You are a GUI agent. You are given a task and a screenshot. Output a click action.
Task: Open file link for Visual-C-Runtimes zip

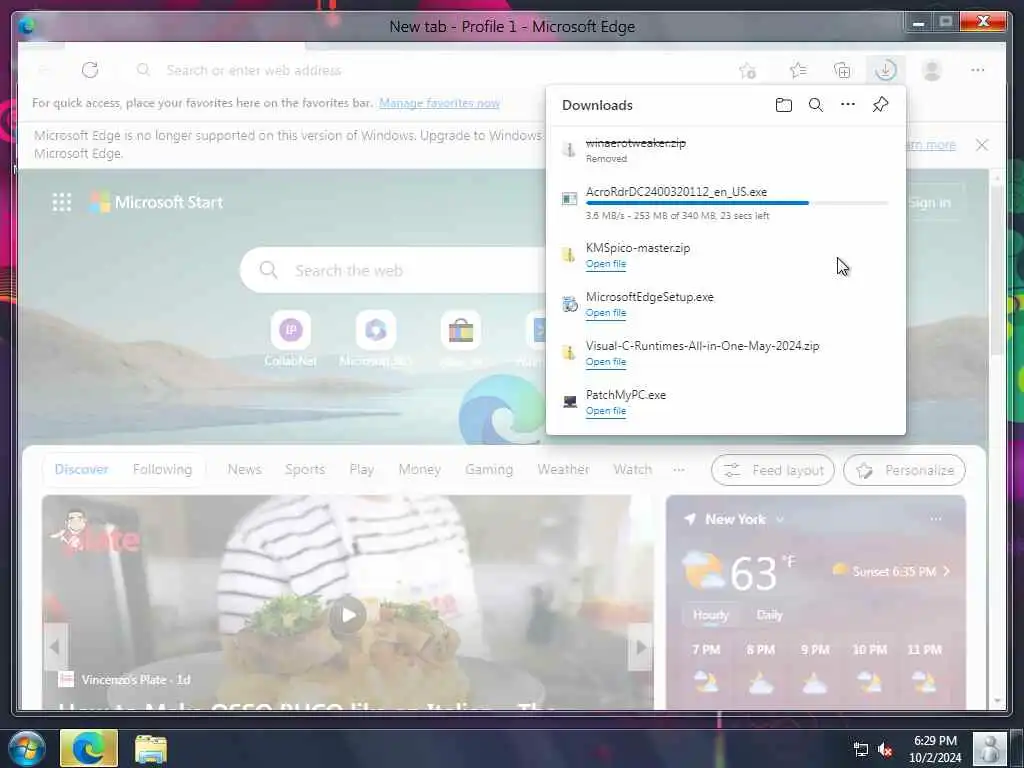[606, 362]
